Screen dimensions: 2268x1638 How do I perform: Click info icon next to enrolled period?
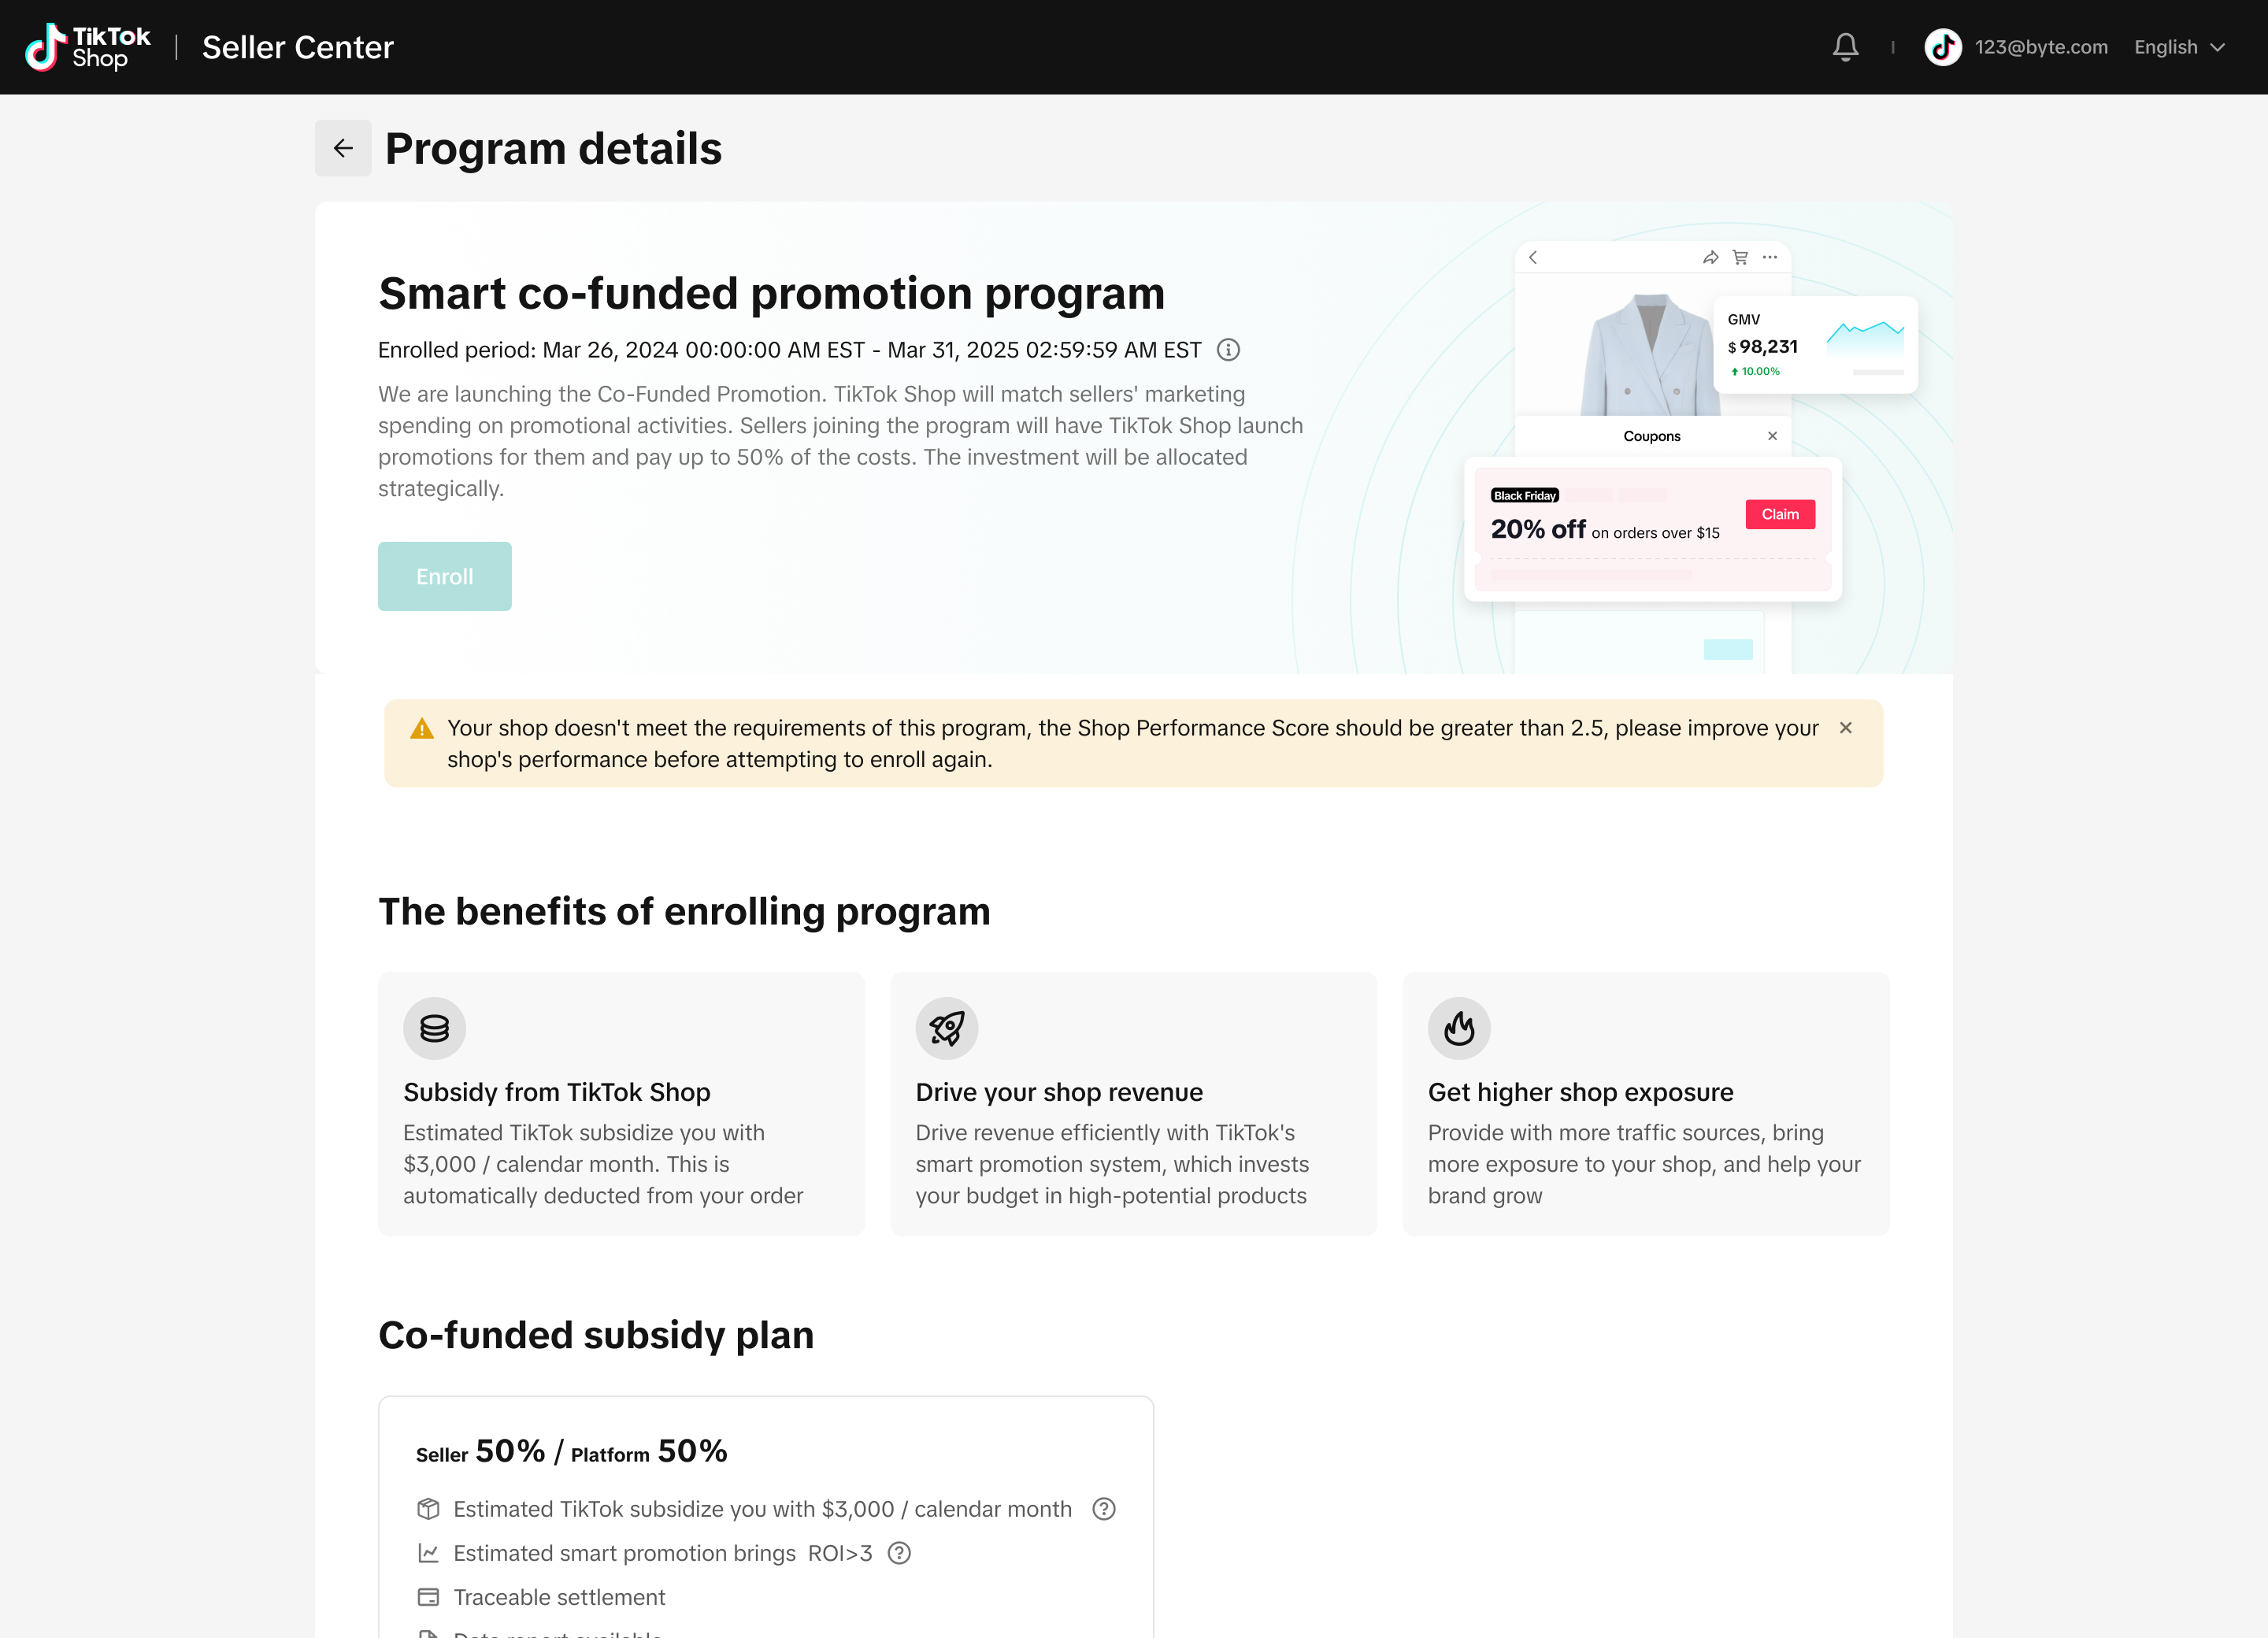pos(1228,350)
